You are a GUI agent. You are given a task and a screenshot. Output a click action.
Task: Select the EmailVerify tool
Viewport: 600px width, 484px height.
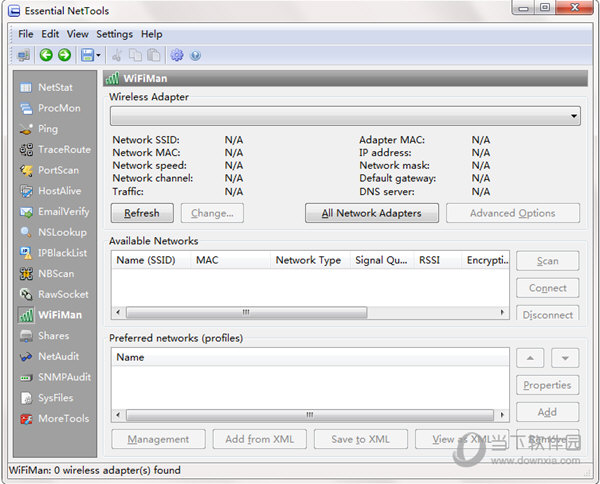[55, 212]
